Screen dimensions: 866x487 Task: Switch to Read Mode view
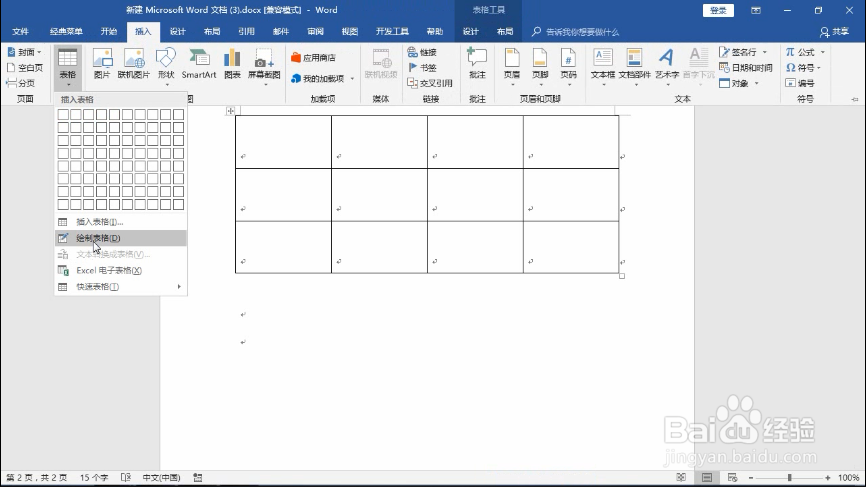point(682,478)
